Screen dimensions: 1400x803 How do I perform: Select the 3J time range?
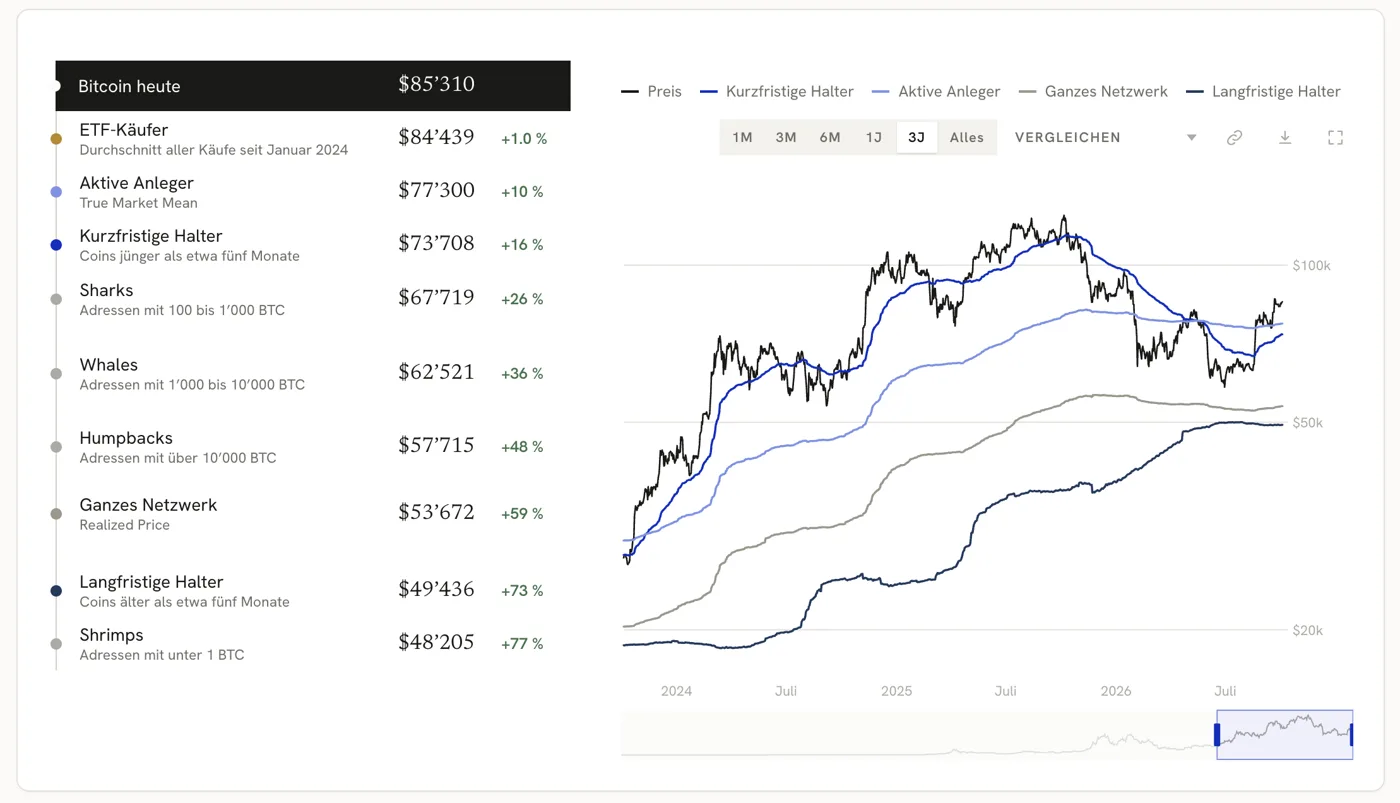(x=917, y=138)
